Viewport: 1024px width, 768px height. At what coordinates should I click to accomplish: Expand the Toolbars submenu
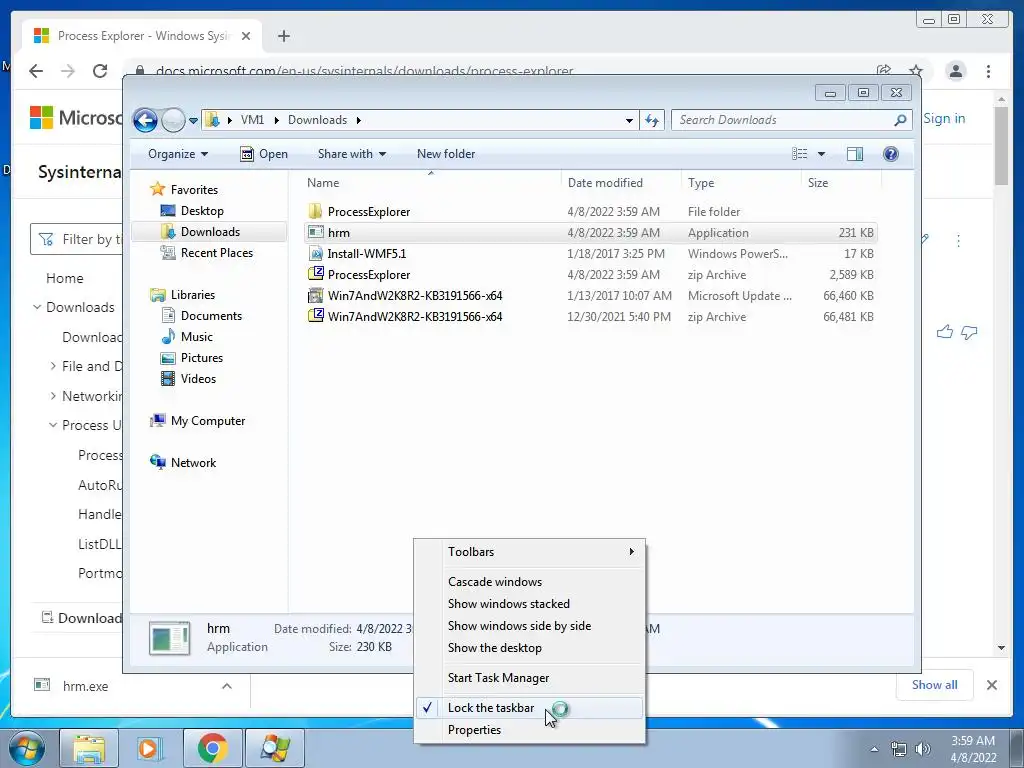529,552
